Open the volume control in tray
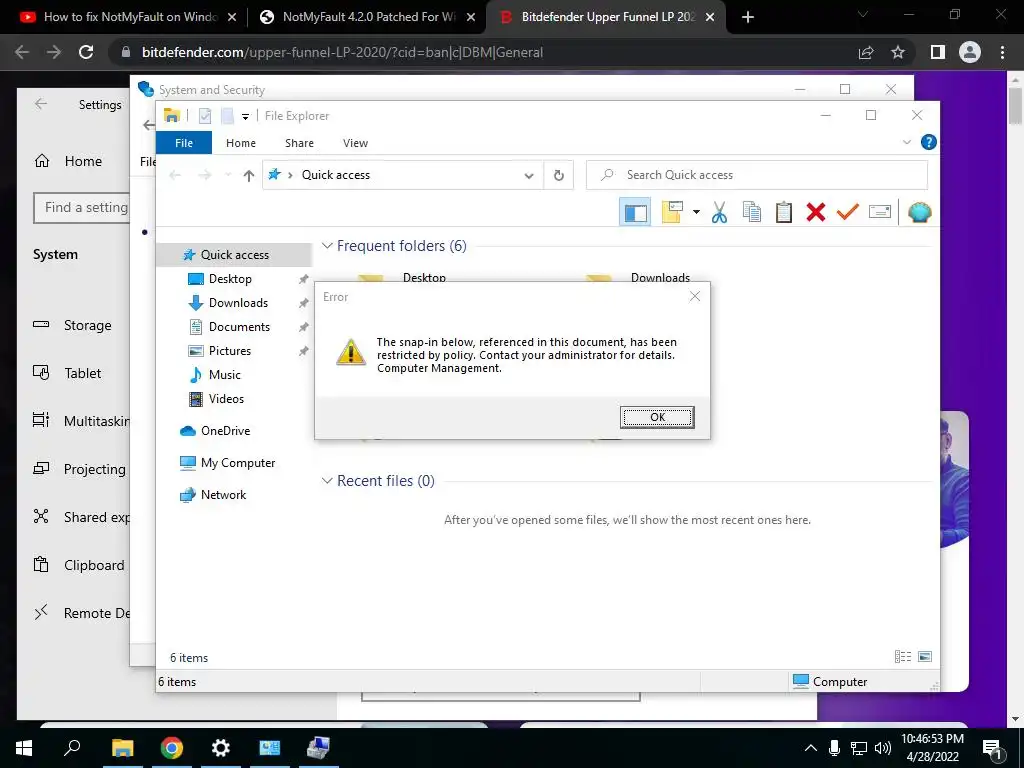1024x768 pixels. click(883, 748)
